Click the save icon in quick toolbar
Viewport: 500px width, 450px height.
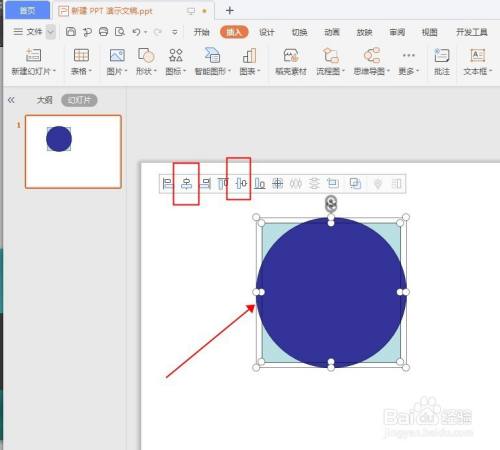(71, 32)
